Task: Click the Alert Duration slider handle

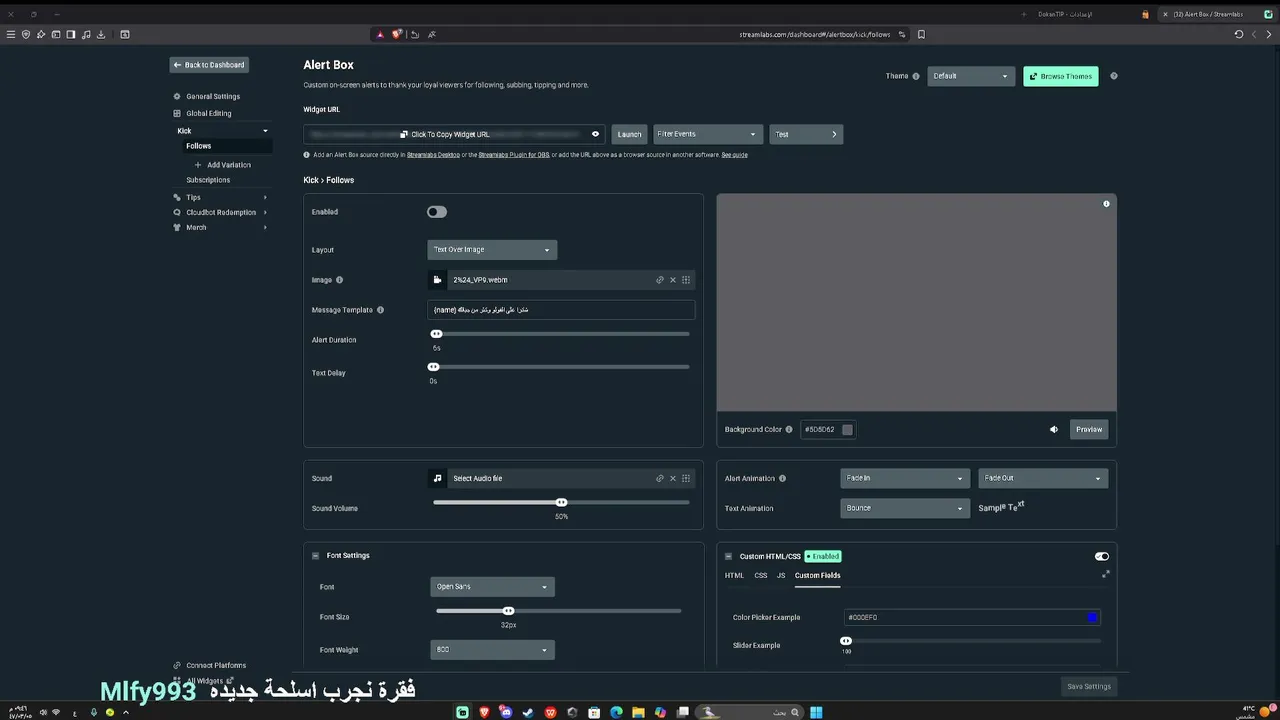Action: pos(436,334)
